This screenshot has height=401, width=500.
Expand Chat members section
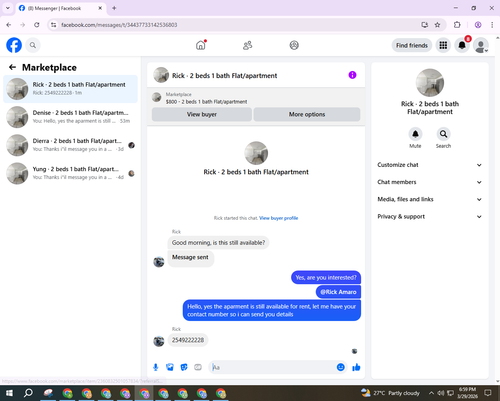coord(430,182)
